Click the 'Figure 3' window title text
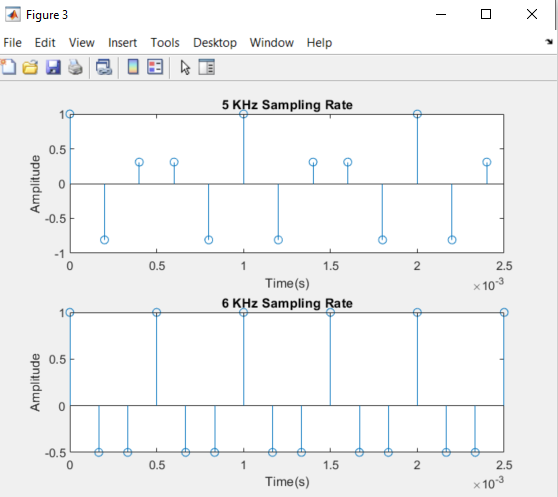 (x=47, y=15)
